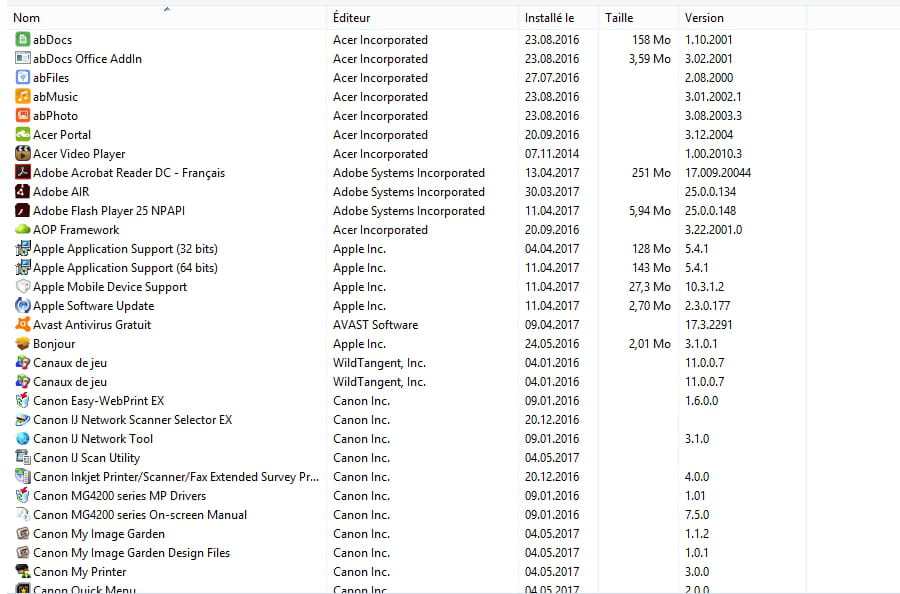This screenshot has width=900, height=594.
Task: Click the 27.07.2016 date for abFiles
Action: (x=552, y=77)
